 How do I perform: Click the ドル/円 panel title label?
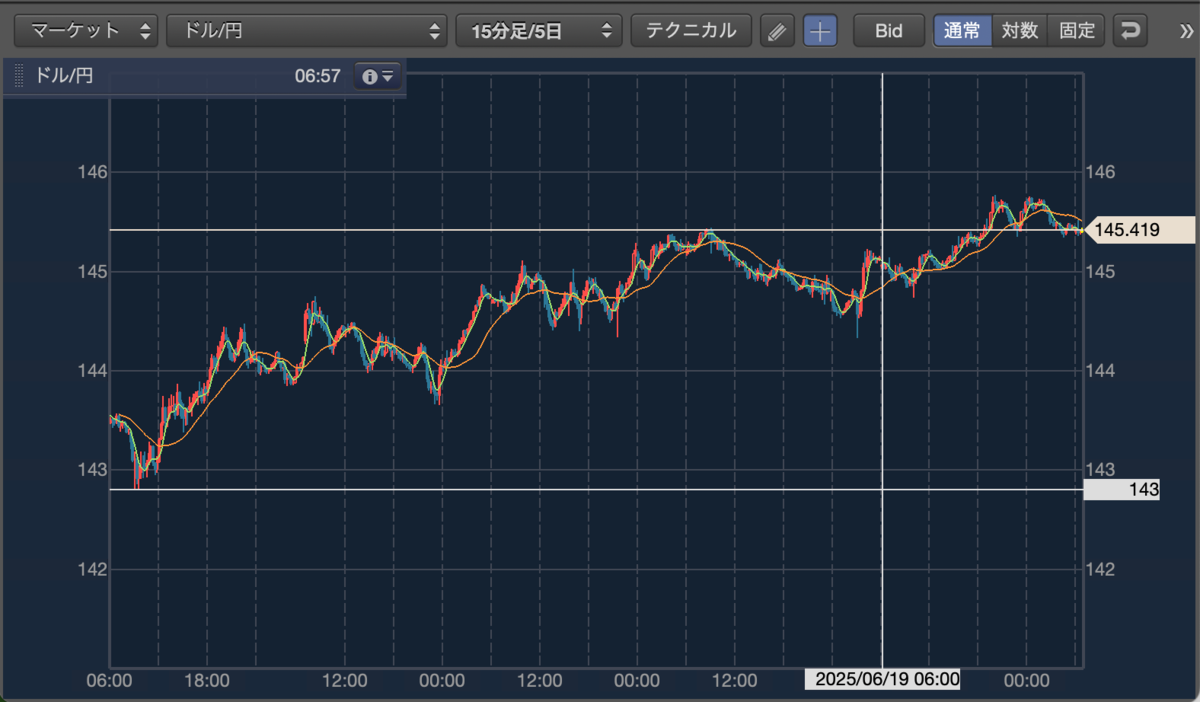[64, 76]
